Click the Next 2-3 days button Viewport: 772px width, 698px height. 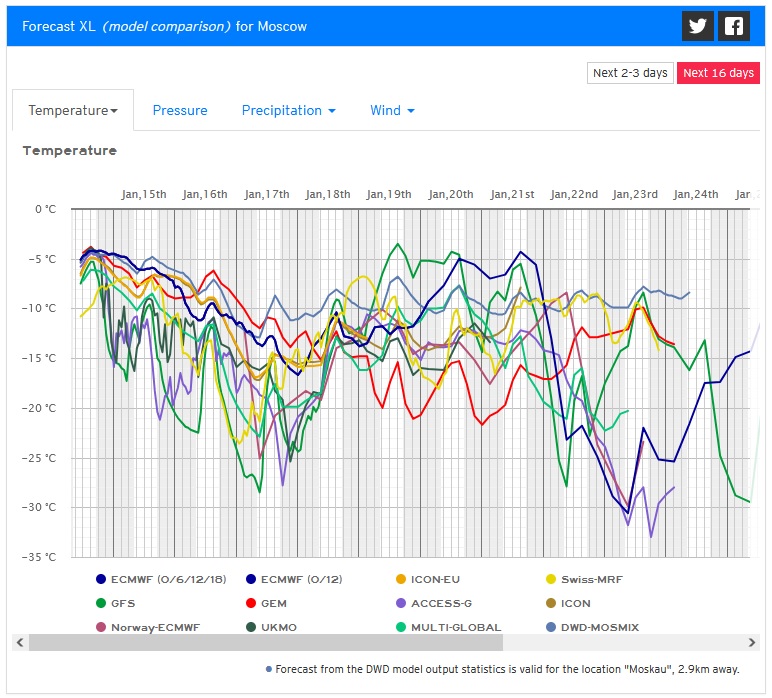[x=630, y=73]
